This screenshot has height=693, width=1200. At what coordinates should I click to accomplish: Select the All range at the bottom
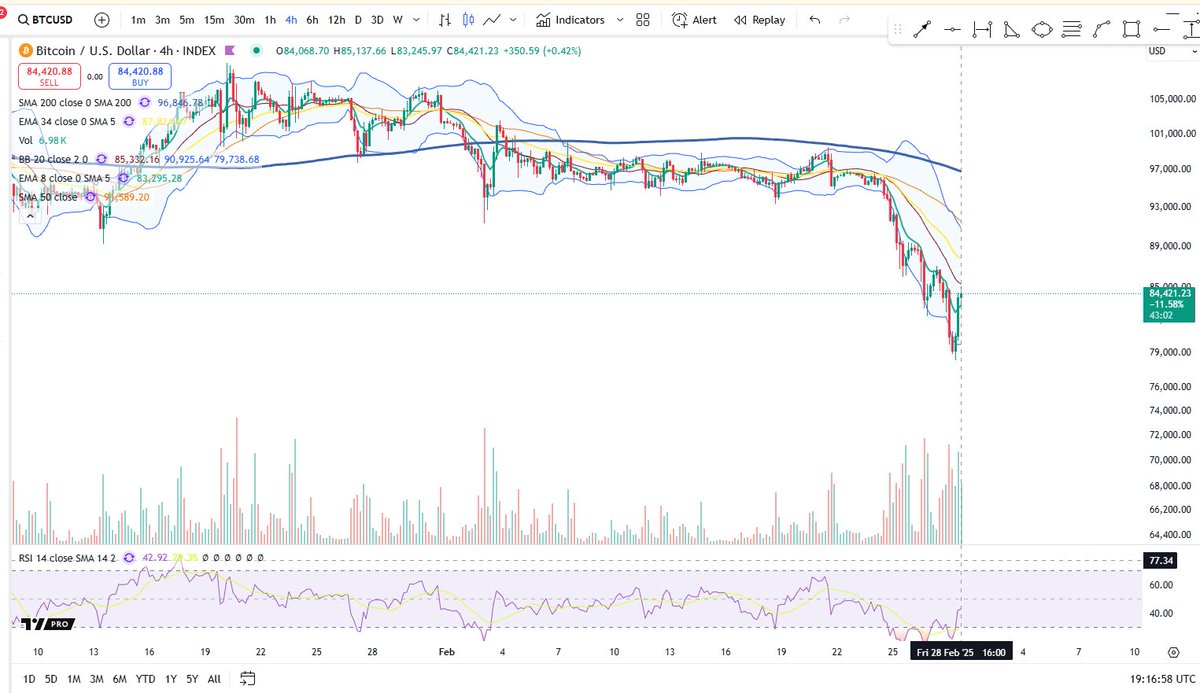pyautogui.click(x=213, y=678)
